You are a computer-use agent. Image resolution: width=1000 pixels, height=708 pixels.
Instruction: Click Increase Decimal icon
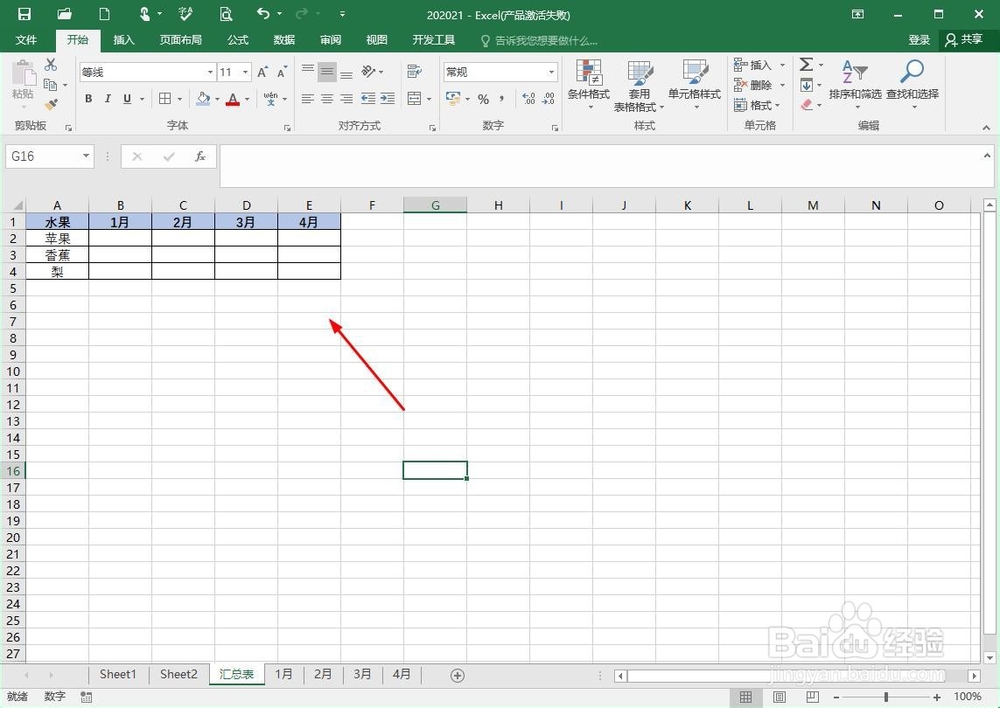coord(529,99)
